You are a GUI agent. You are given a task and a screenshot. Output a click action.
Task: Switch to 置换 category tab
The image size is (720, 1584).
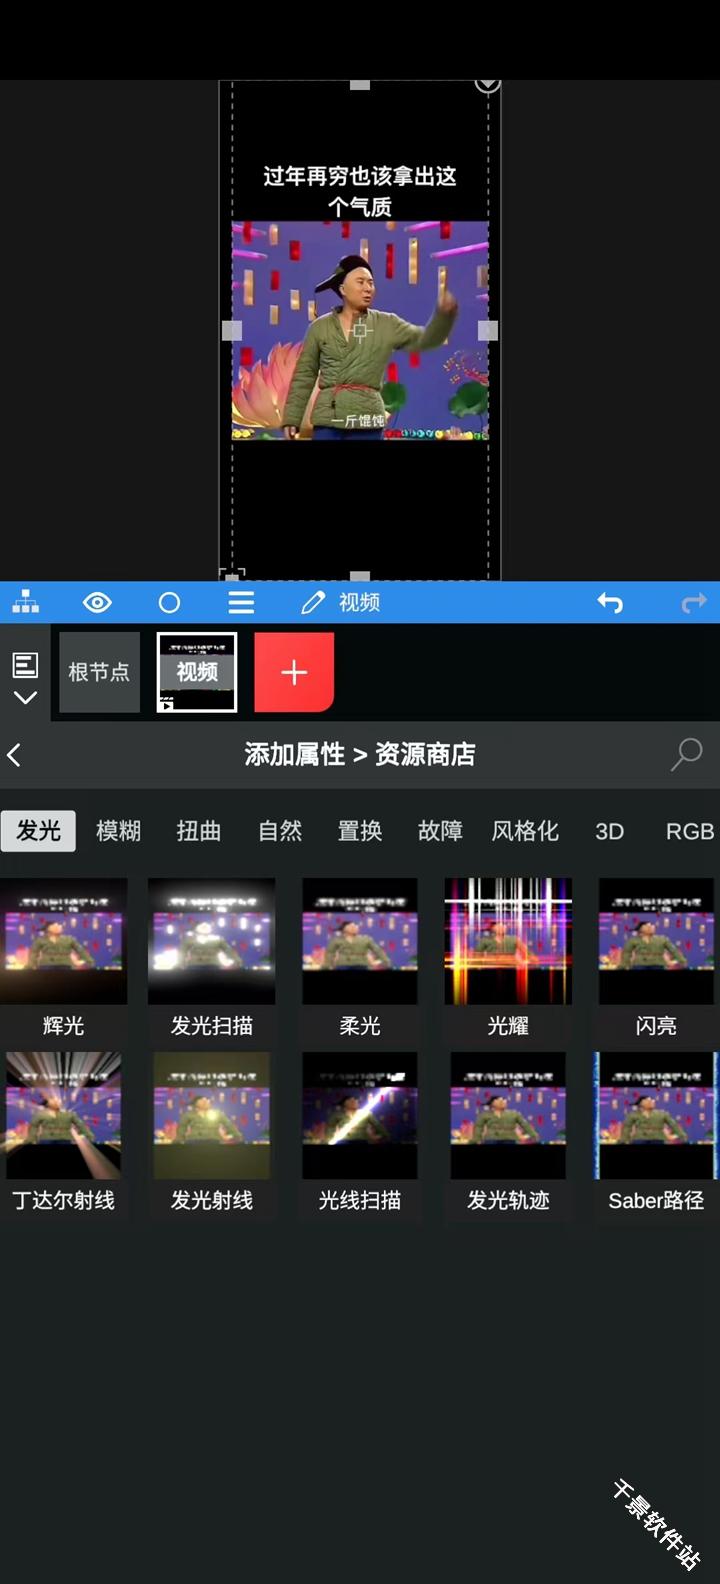pyautogui.click(x=360, y=831)
